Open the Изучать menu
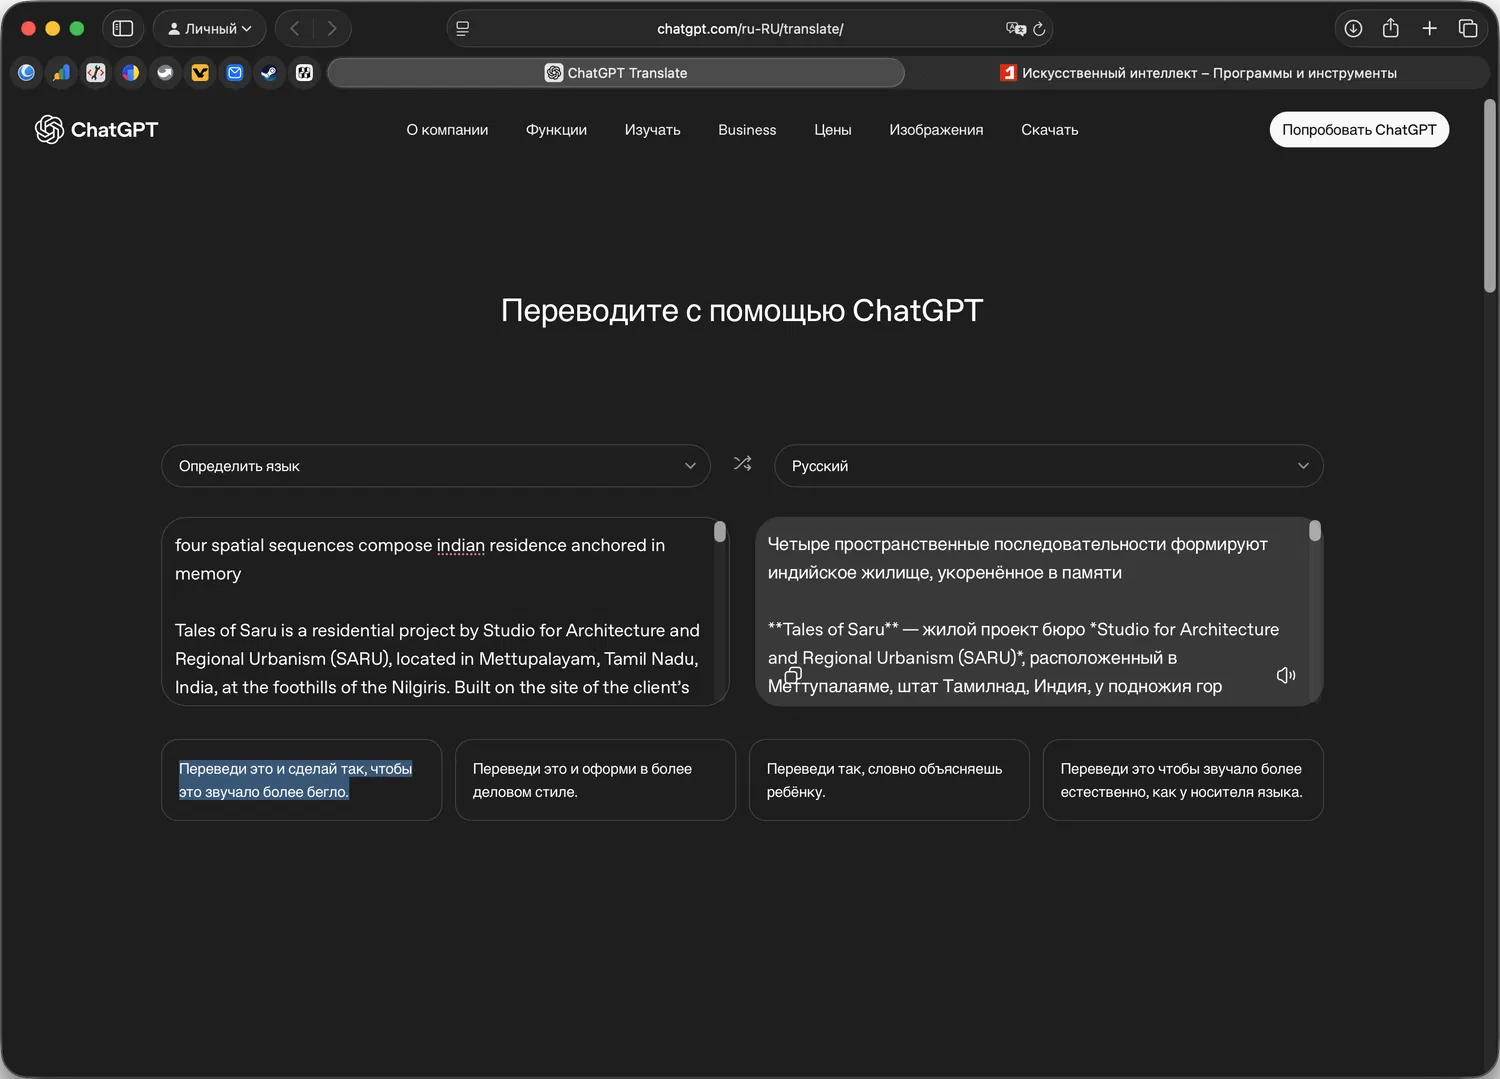 pos(652,130)
